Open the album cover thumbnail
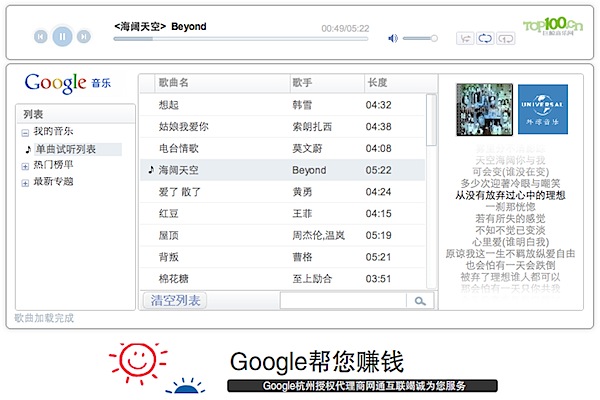Viewport: 600px width, 400px height. point(484,109)
